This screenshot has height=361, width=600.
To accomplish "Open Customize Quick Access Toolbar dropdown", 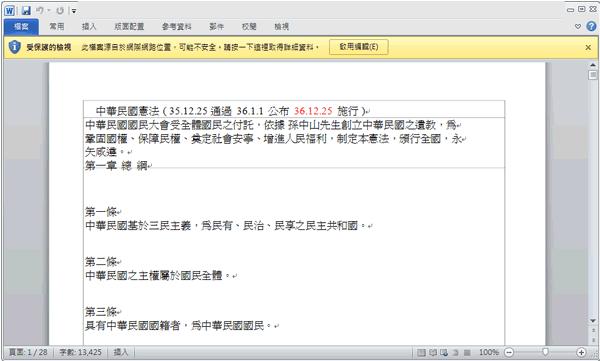I will coord(74,11).
